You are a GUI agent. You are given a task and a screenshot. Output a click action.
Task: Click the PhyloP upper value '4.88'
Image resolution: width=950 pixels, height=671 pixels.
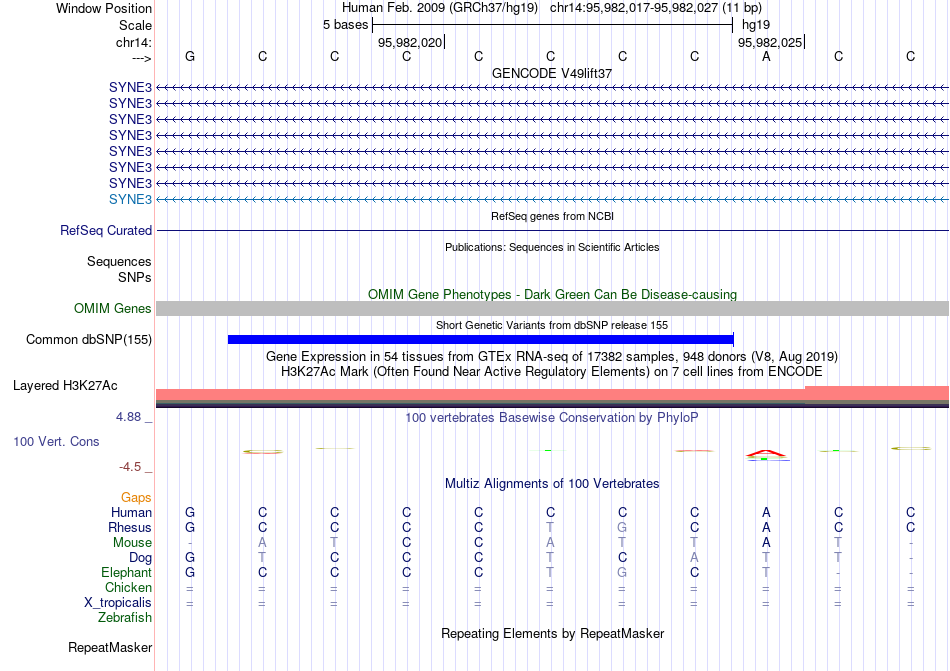click(128, 417)
